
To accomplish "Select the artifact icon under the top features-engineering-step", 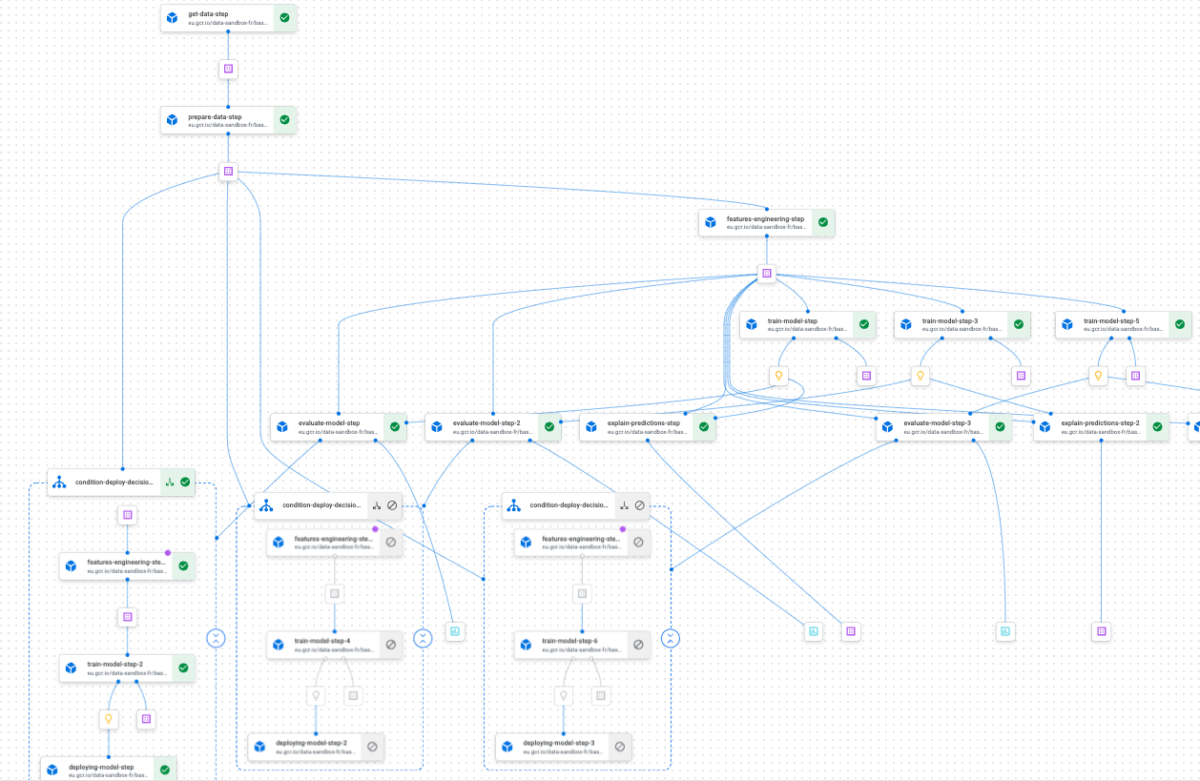I will (x=767, y=273).
